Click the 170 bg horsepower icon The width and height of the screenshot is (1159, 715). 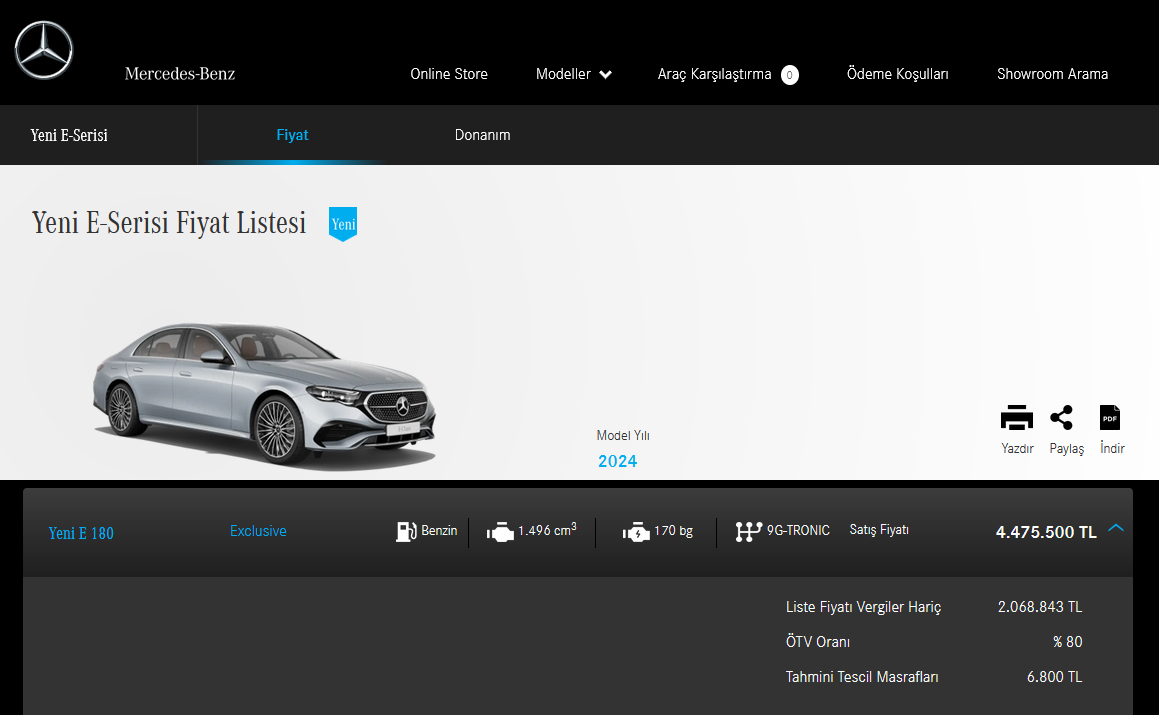[635, 532]
